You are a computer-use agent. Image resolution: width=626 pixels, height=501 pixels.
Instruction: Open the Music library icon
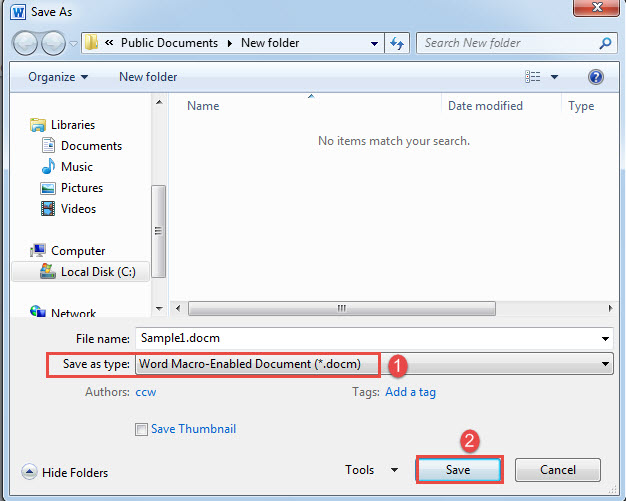tap(48, 167)
